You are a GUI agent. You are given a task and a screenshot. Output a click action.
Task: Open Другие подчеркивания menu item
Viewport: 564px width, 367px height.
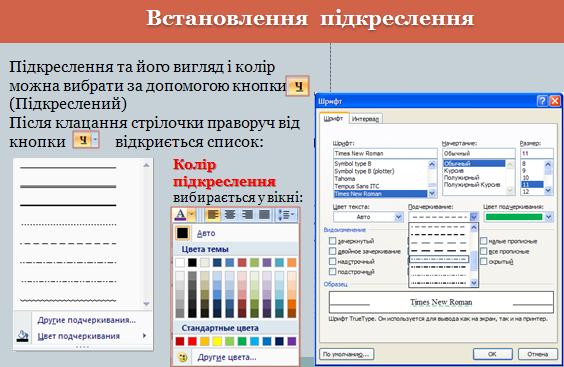point(86,320)
